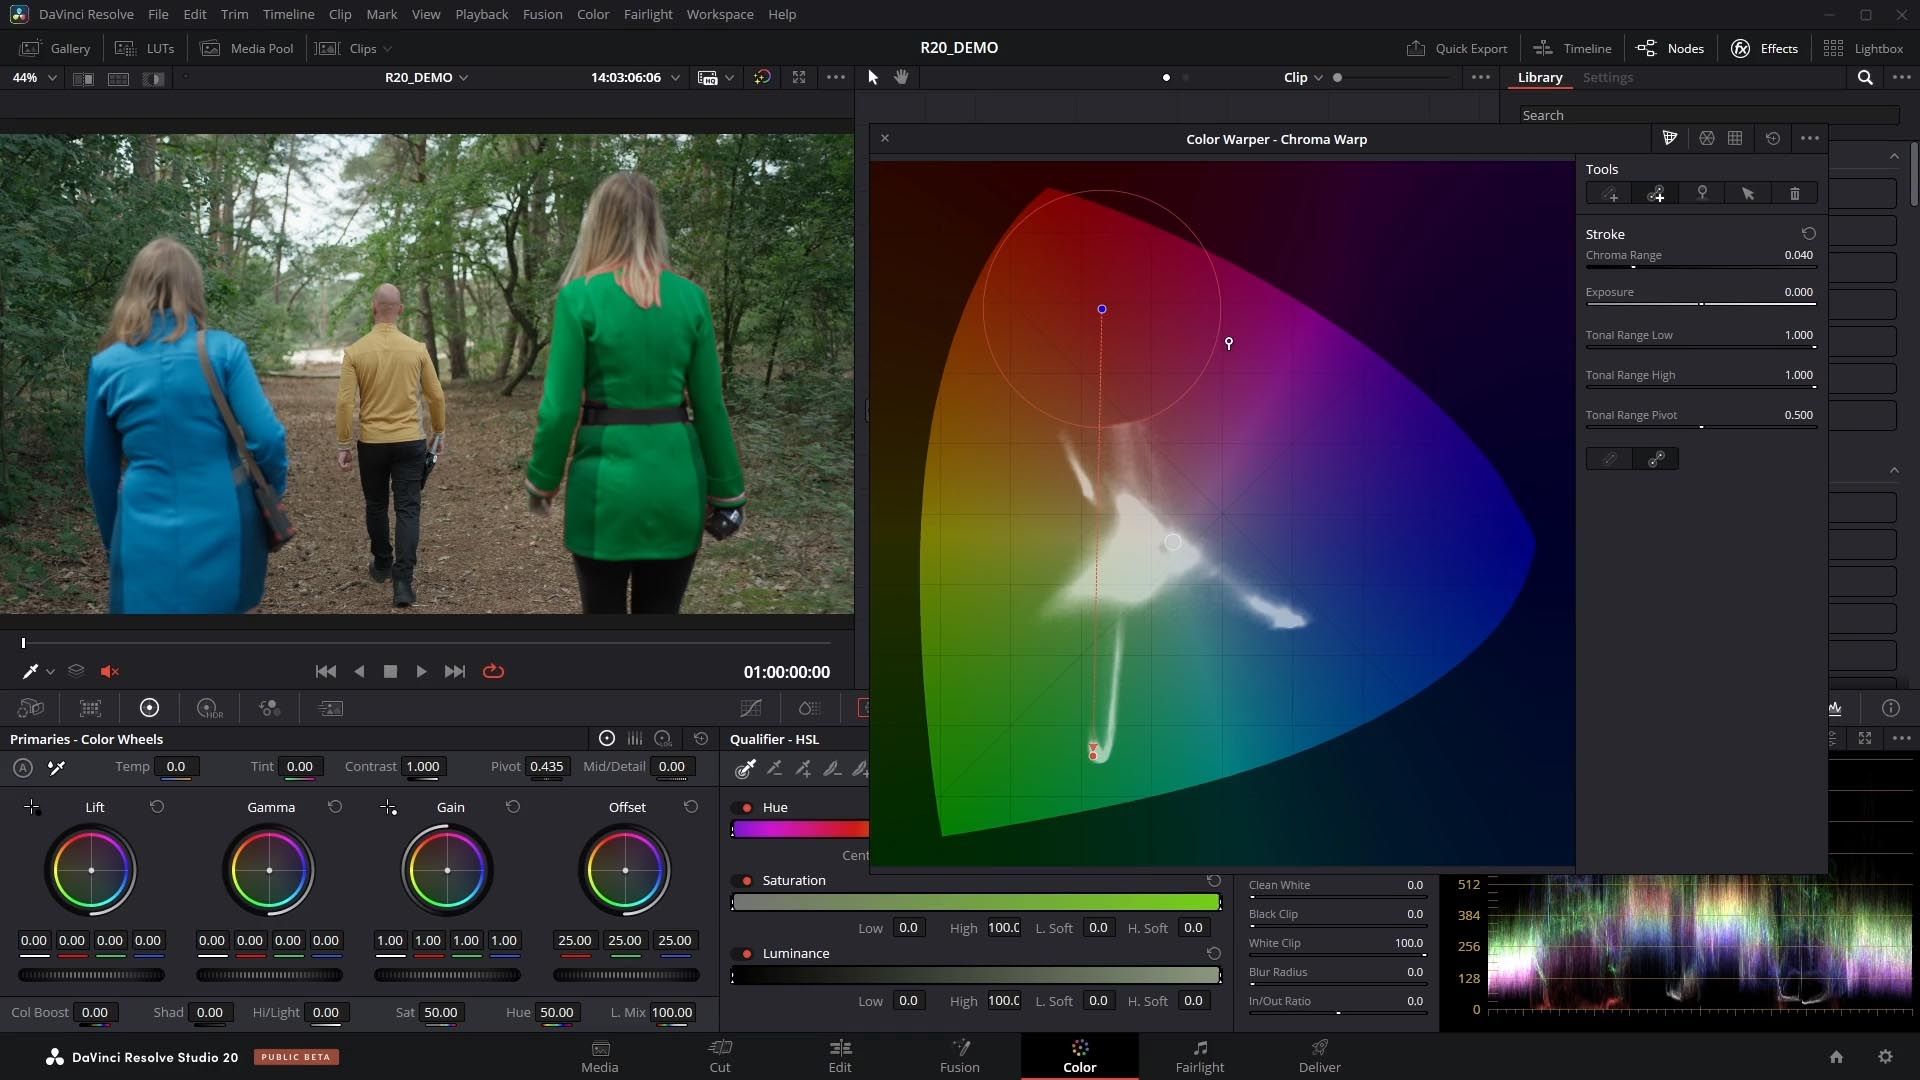The width and height of the screenshot is (1920, 1080).
Task: Unmute the audio speaker icon
Action: pyautogui.click(x=110, y=672)
